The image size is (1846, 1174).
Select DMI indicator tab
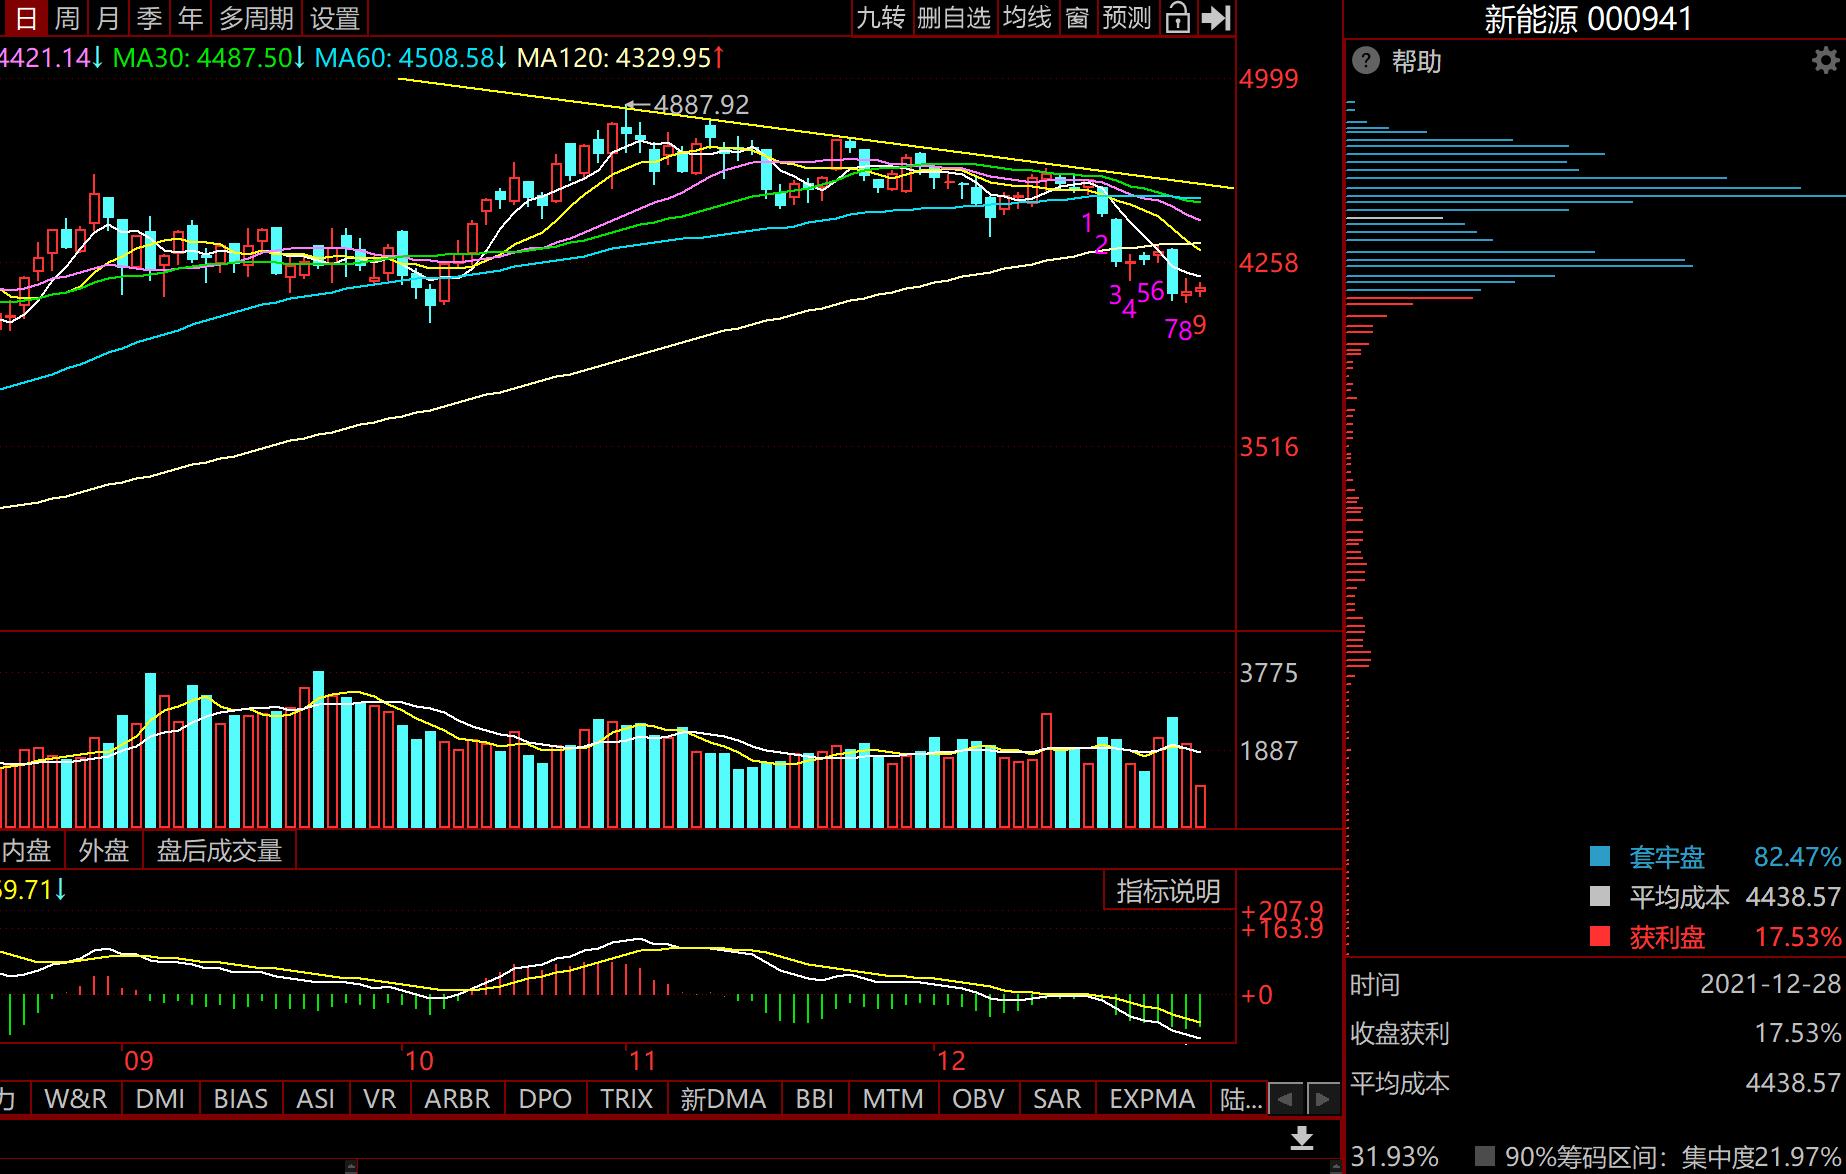(x=160, y=1098)
